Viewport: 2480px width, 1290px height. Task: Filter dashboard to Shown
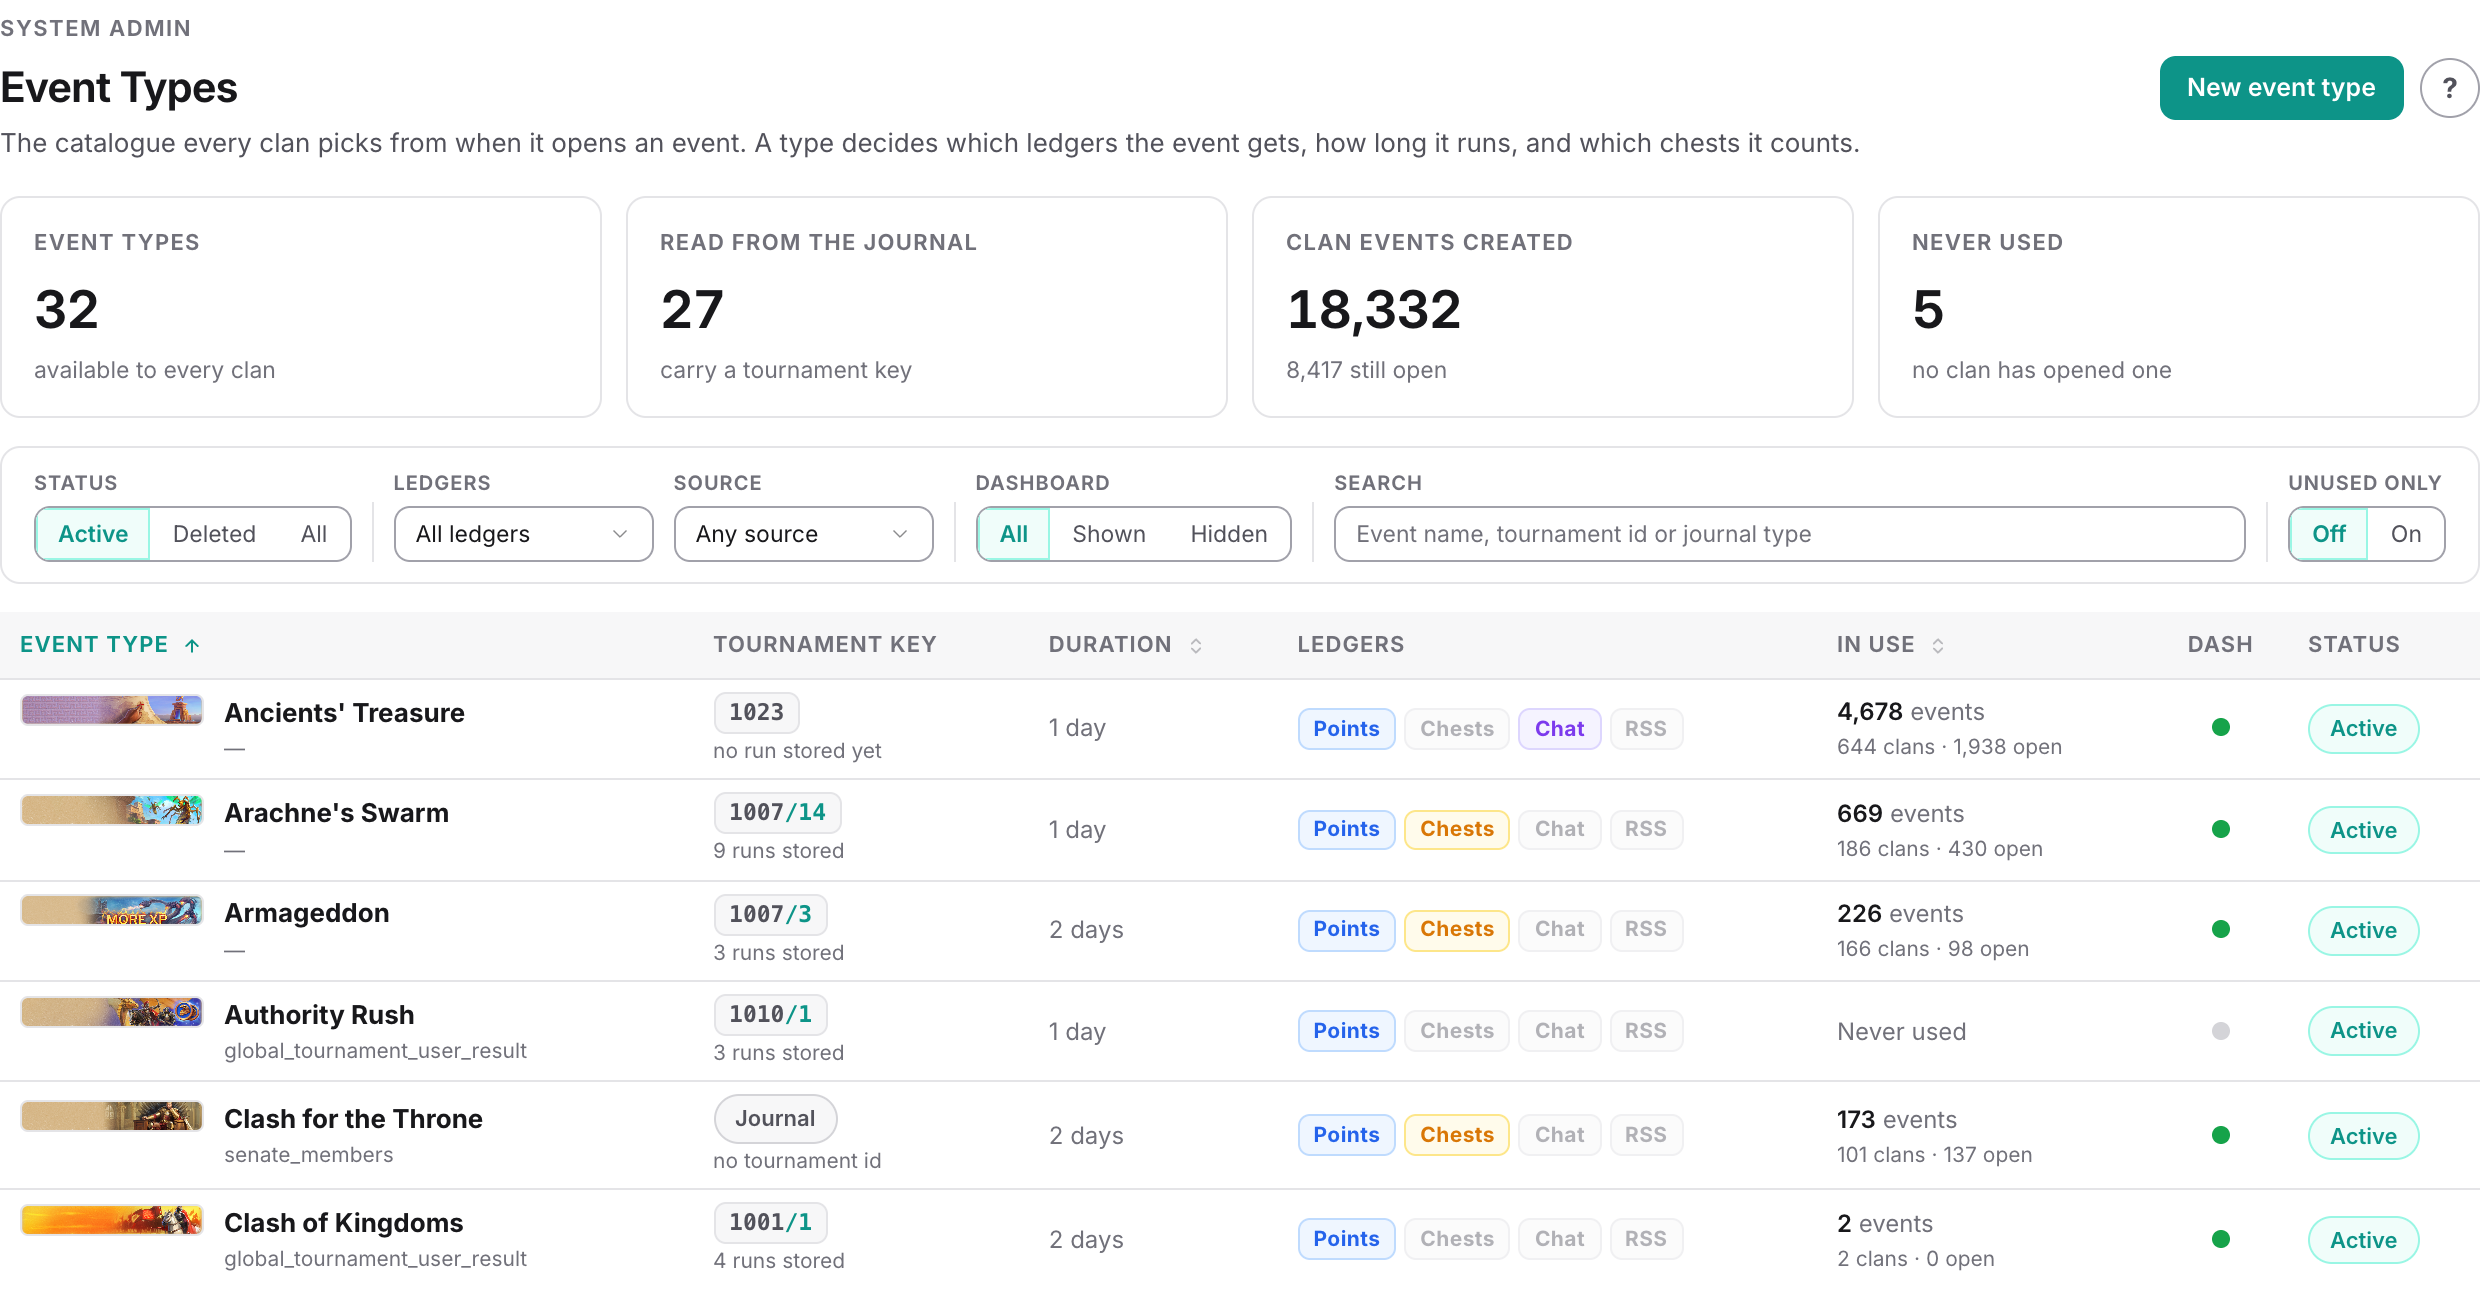(1109, 534)
